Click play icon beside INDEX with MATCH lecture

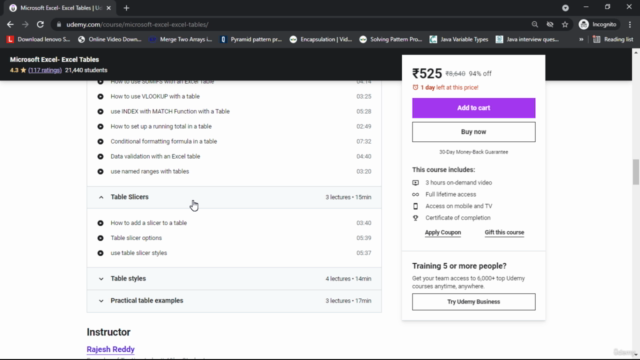[100, 111]
